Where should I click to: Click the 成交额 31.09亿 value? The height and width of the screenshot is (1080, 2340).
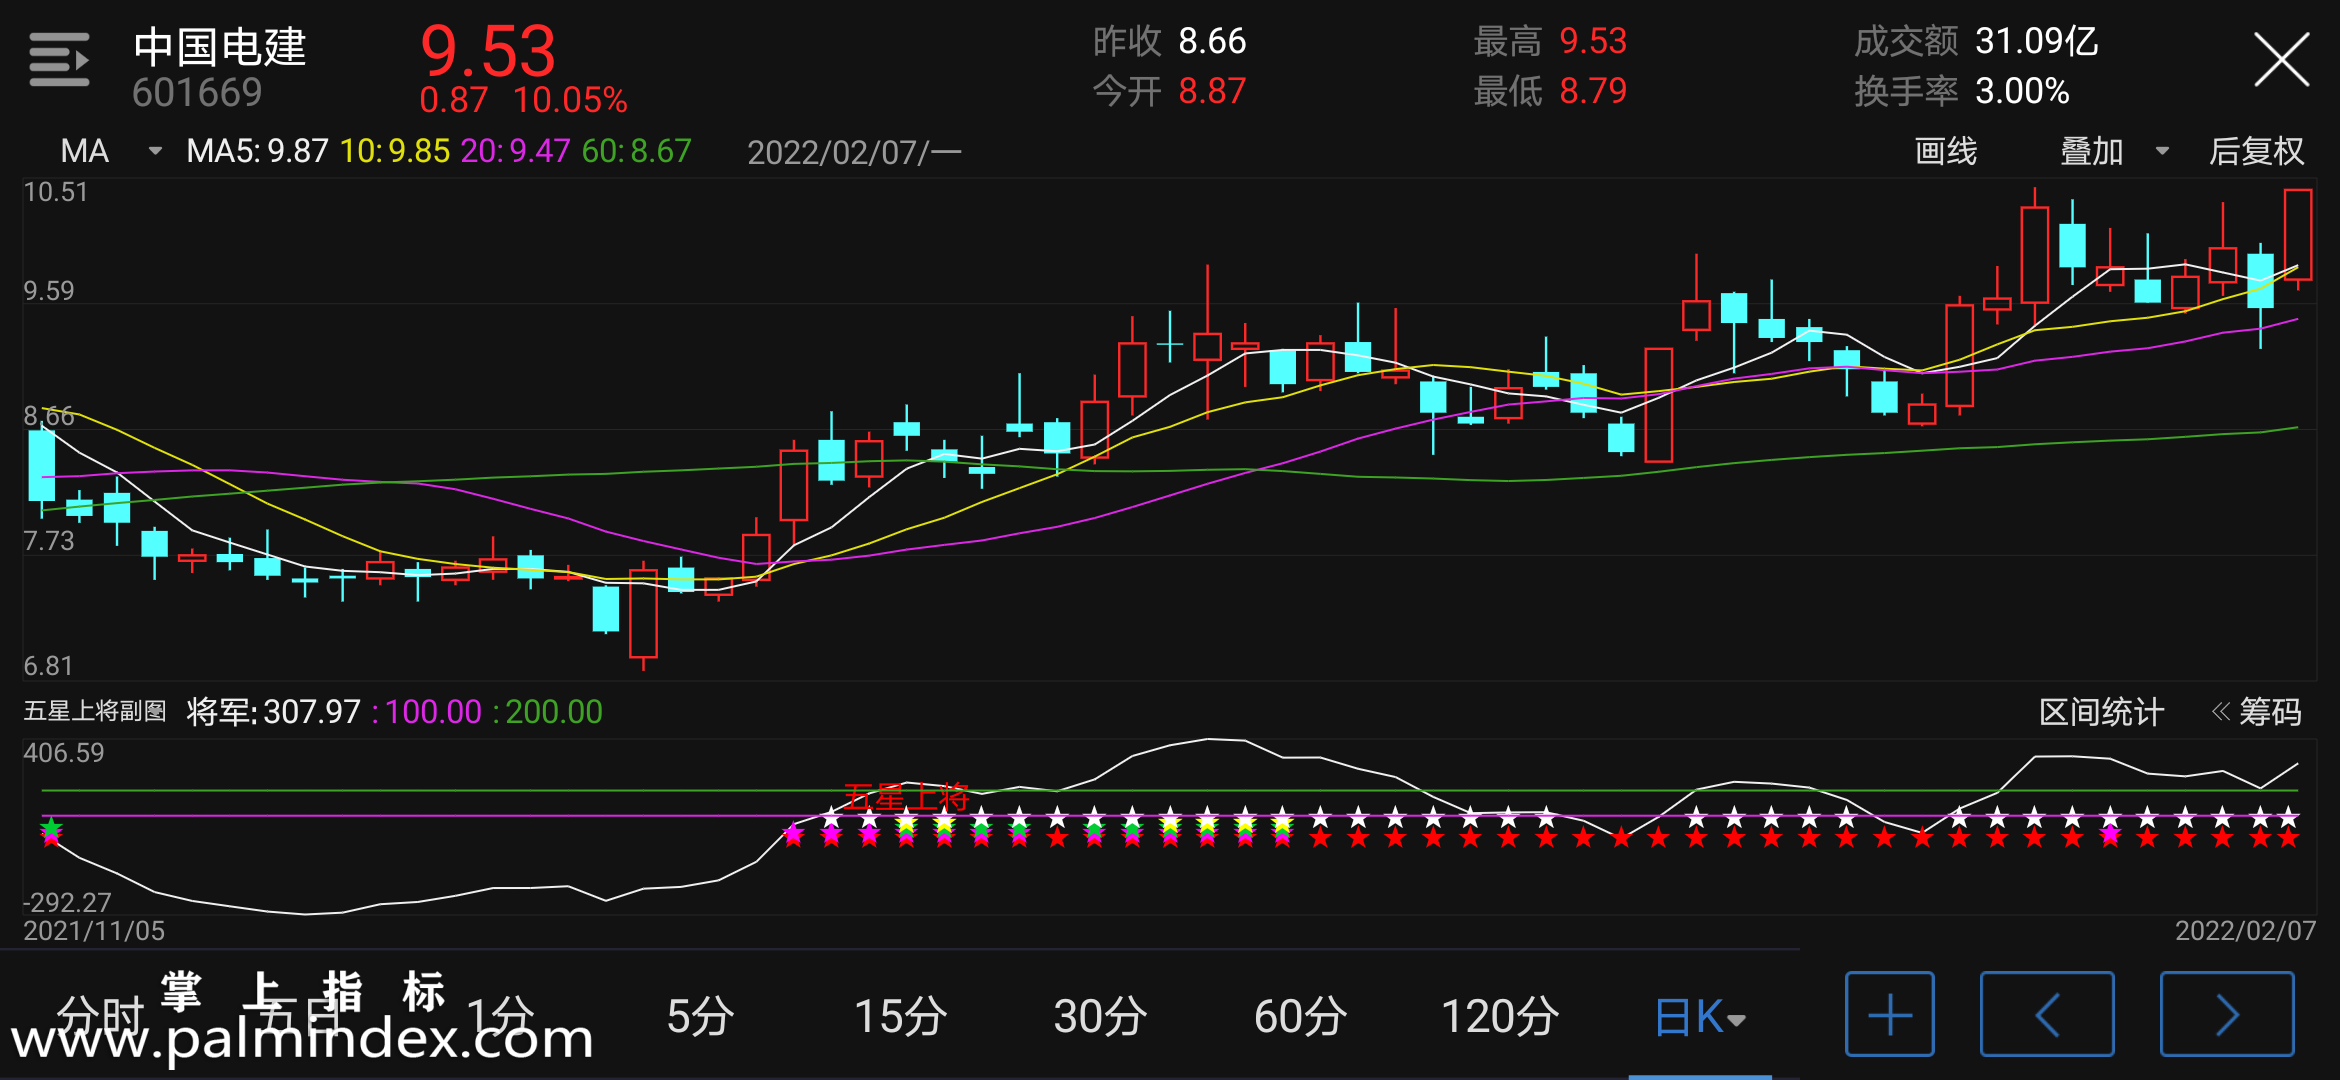click(x=1976, y=41)
